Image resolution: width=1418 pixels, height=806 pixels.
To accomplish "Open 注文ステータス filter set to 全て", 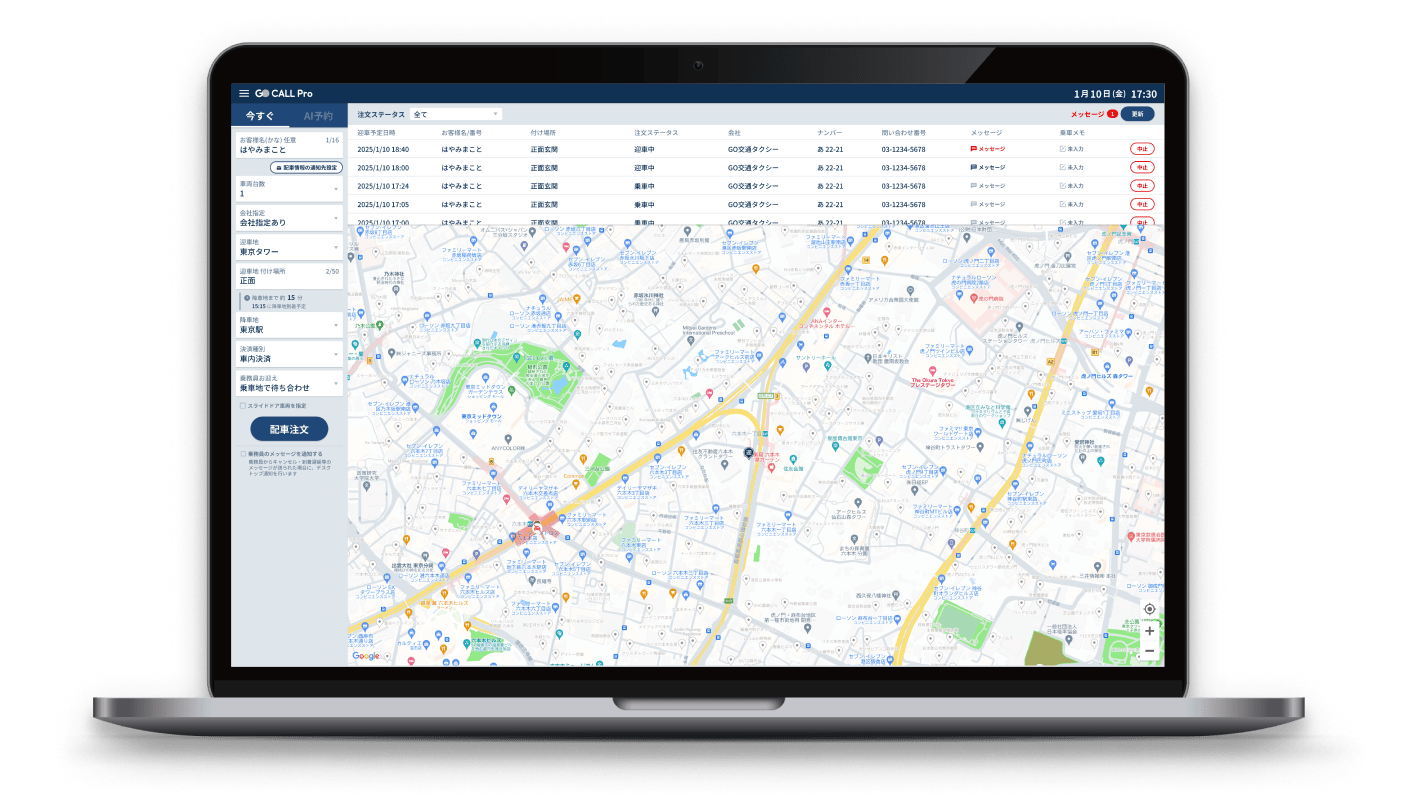I will [x=455, y=114].
